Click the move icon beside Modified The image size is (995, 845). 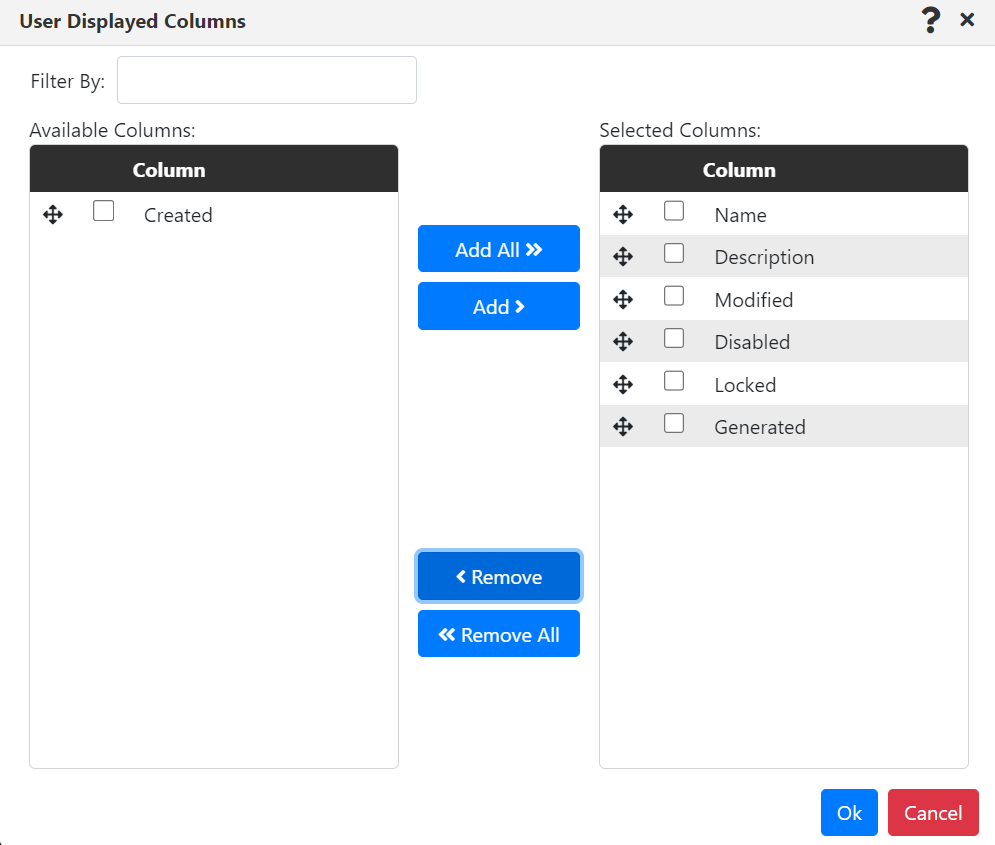(623, 298)
